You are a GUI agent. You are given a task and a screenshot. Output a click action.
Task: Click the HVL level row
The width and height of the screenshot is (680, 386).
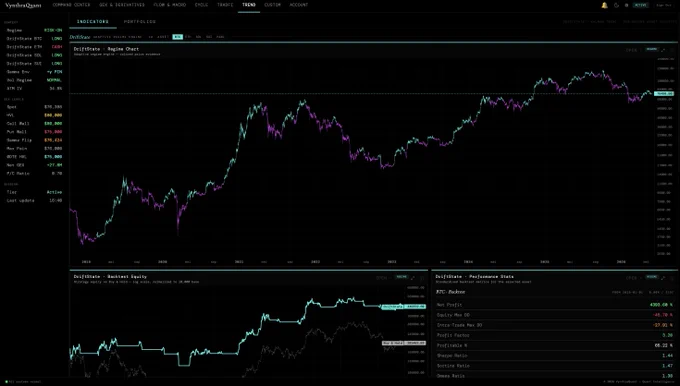click(34, 115)
